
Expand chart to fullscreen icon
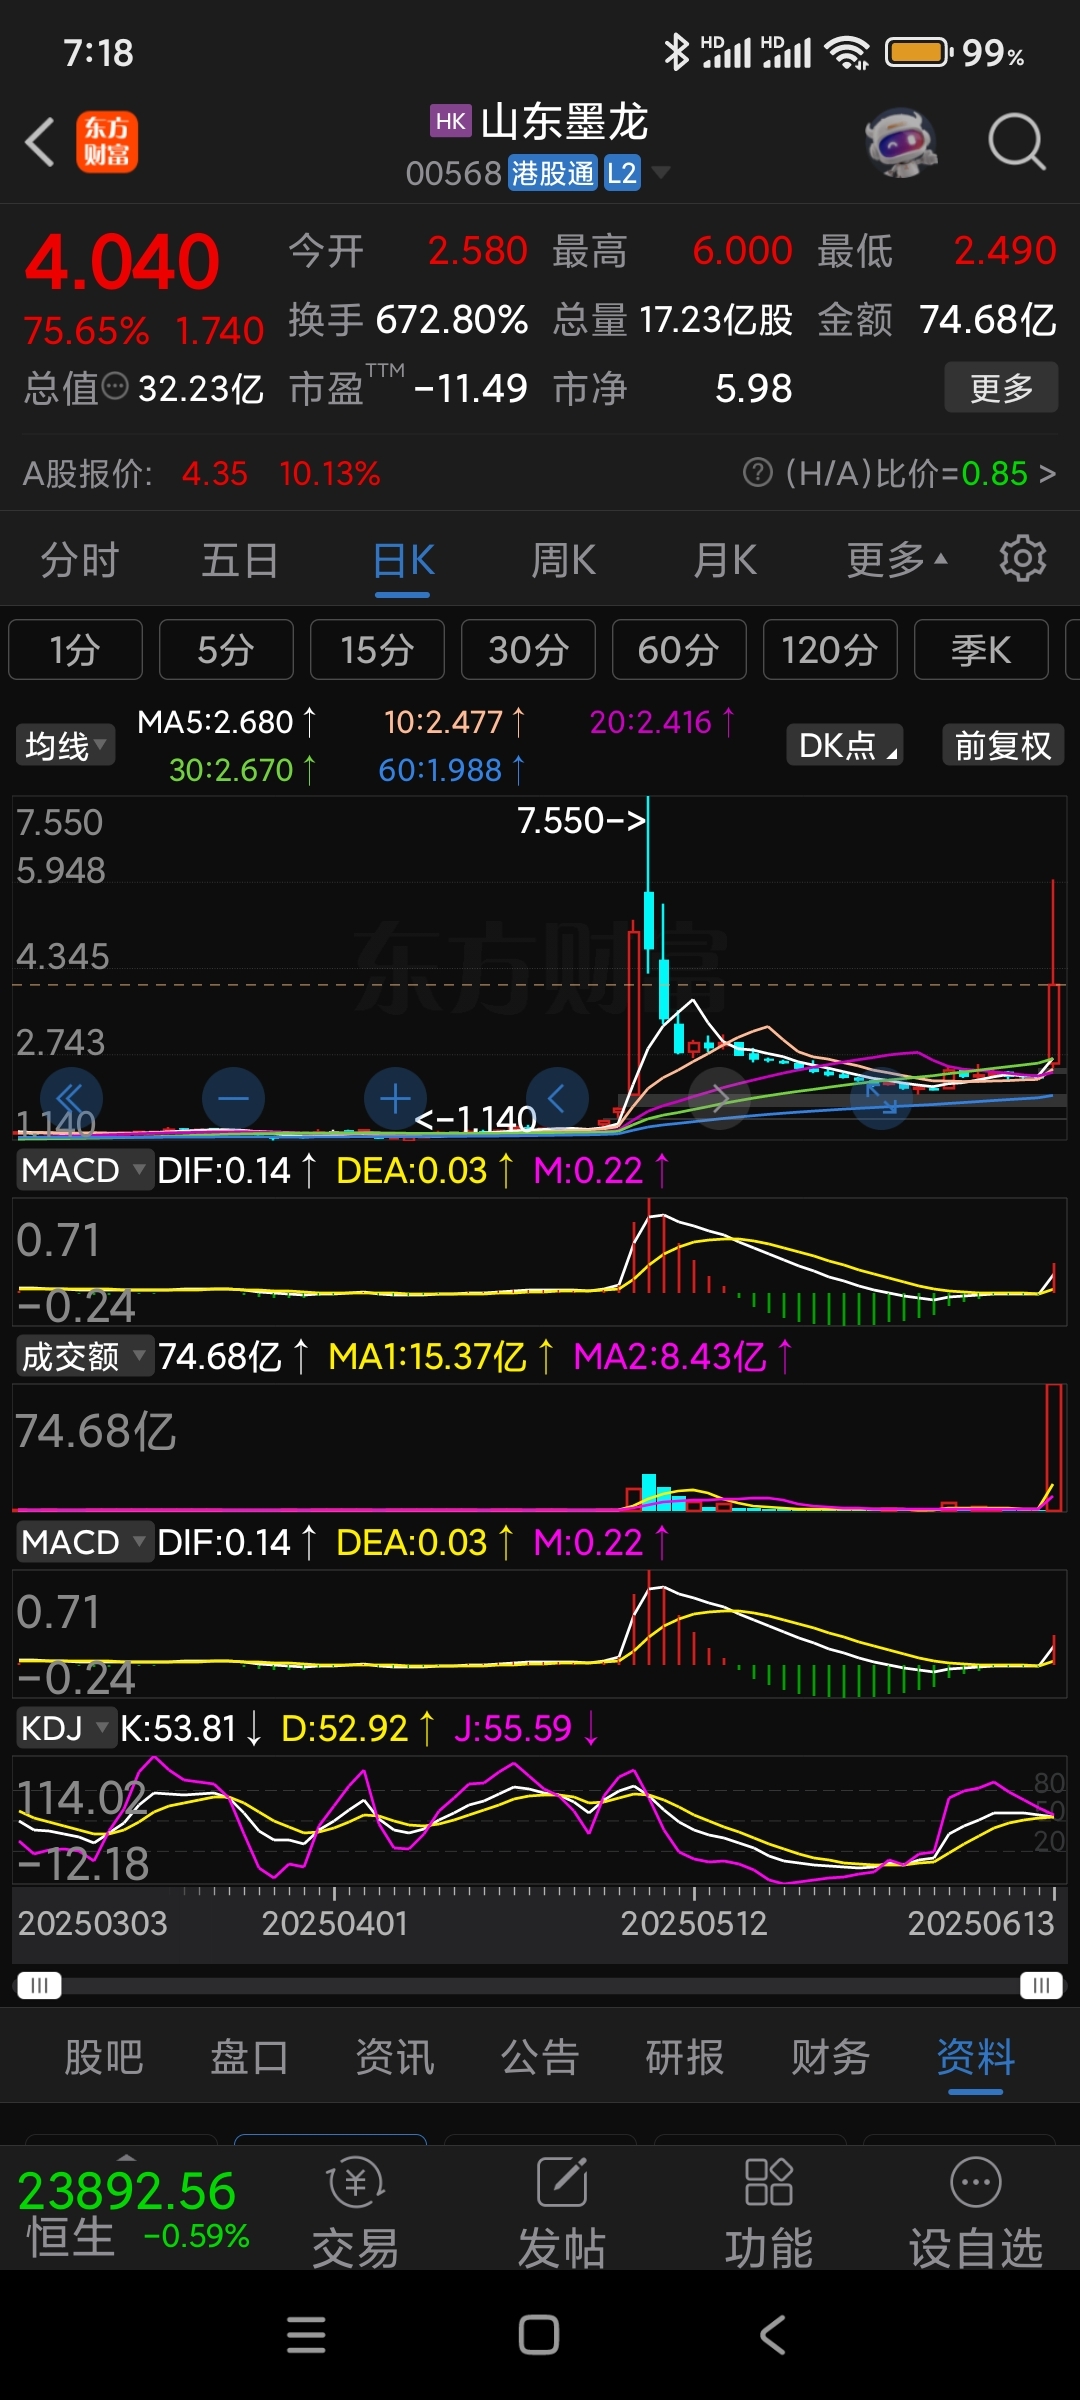click(881, 1099)
